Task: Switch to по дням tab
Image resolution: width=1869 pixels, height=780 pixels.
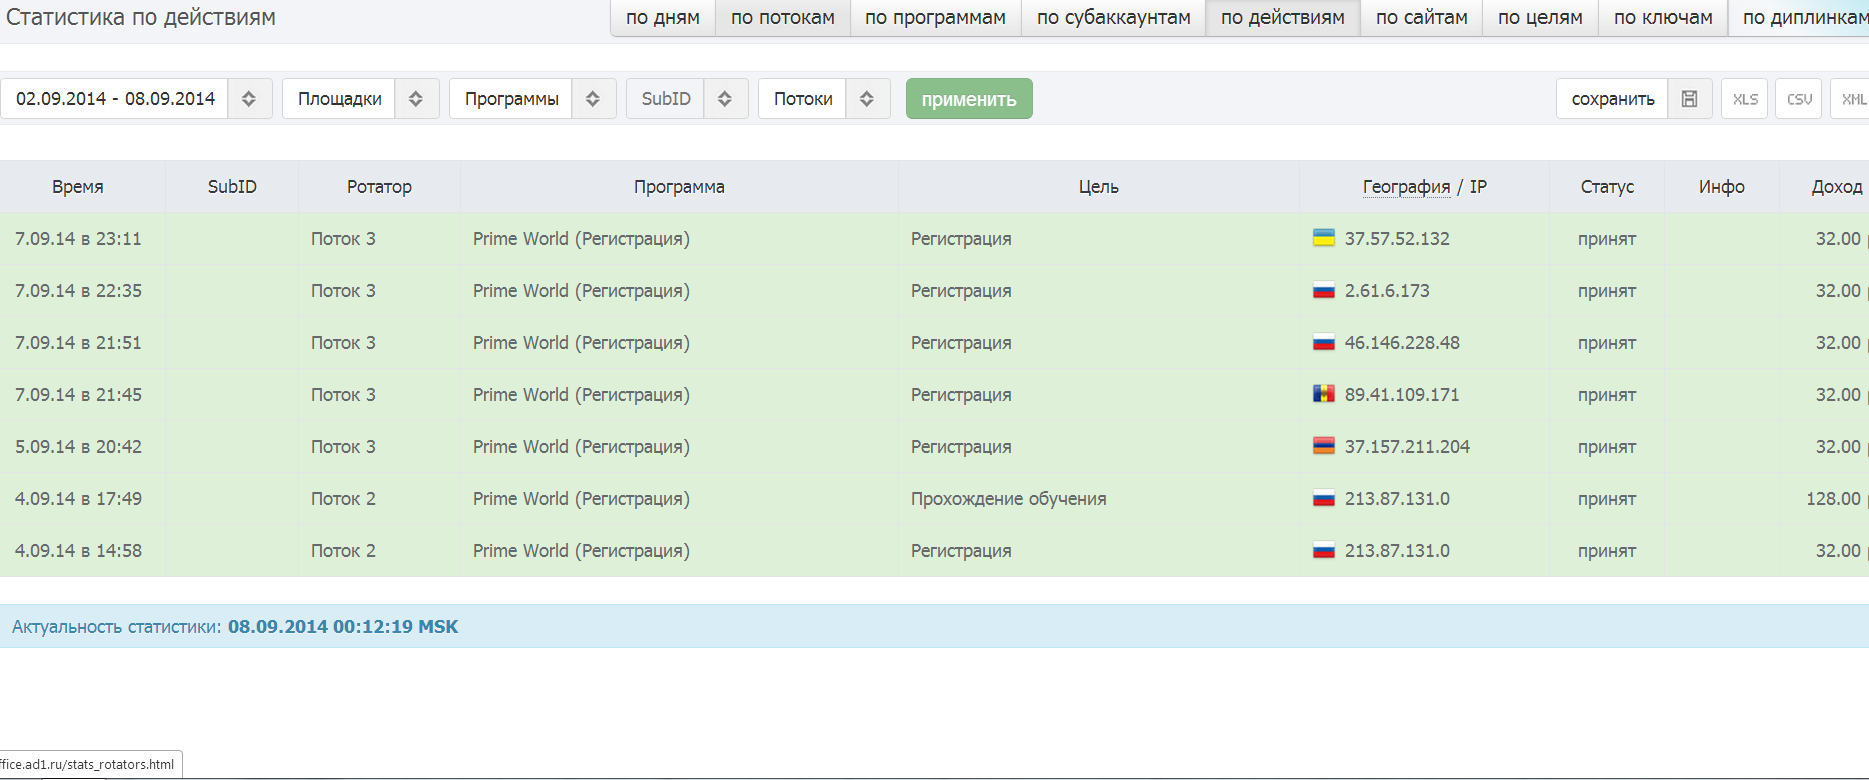Action: point(663,18)
